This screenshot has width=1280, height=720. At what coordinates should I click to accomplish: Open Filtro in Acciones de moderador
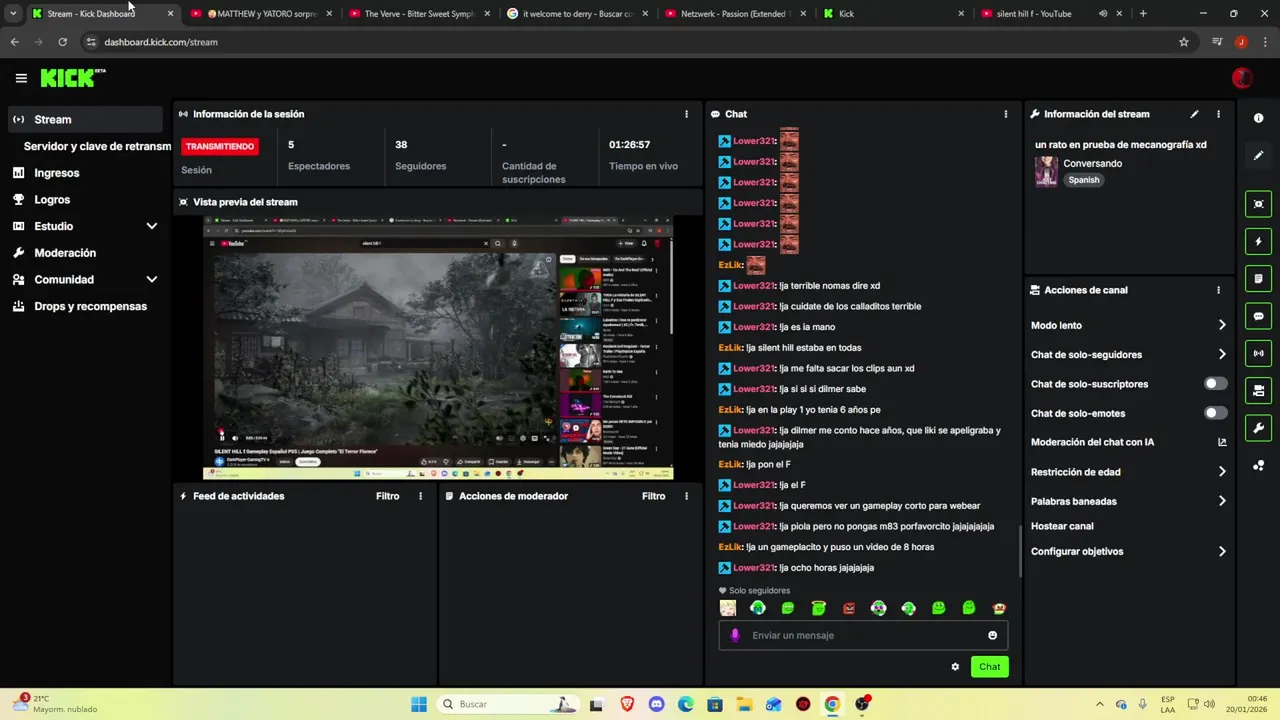(x=653, y=496)
